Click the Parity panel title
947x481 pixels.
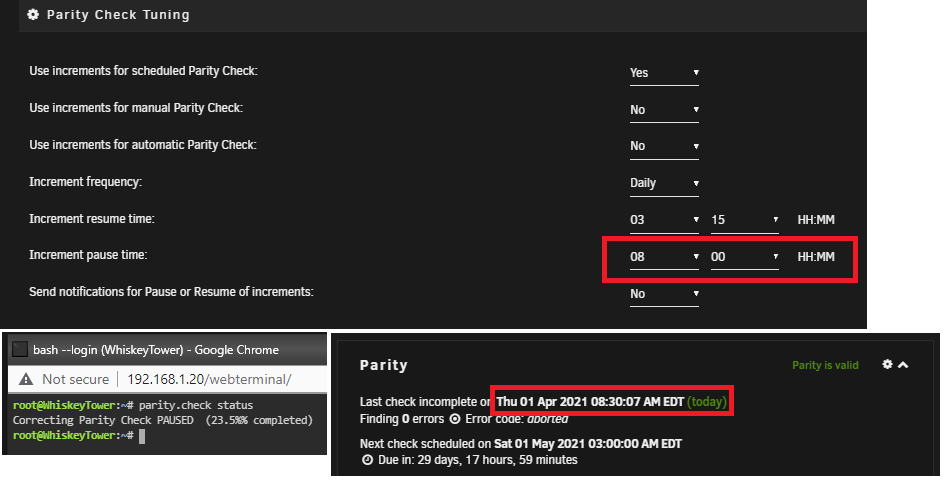click(x=384, y=365)
